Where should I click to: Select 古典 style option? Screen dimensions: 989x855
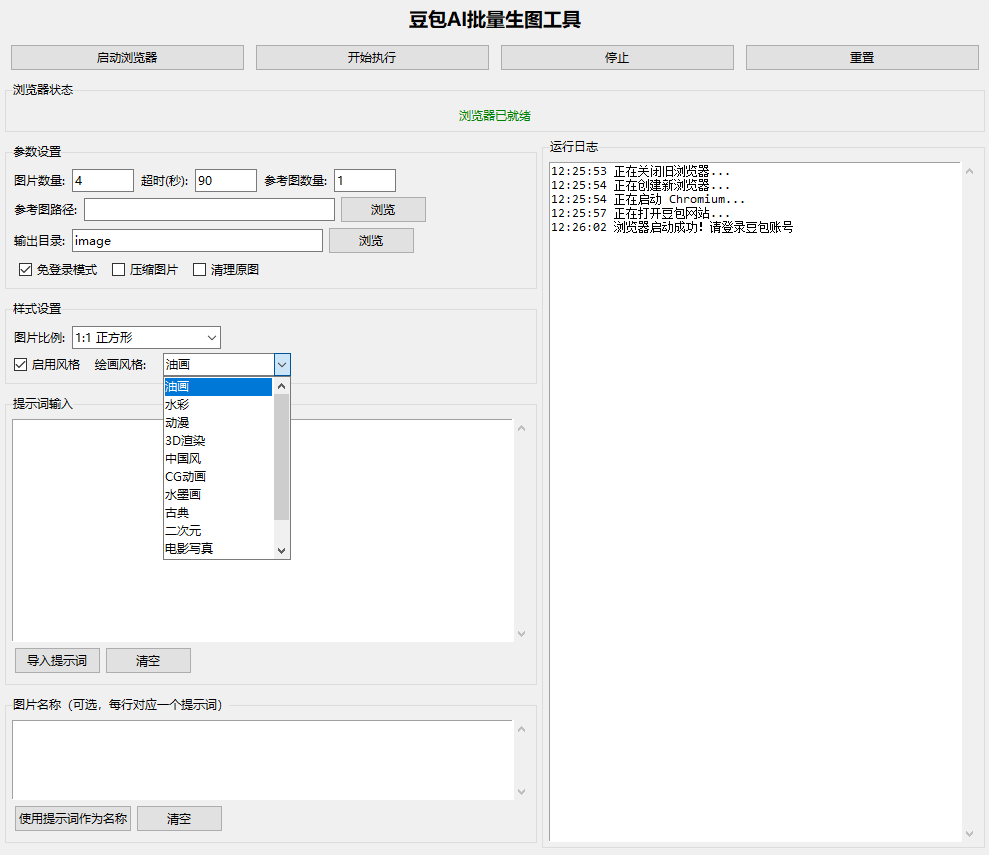pyautogui.click(x=218, y=513)
